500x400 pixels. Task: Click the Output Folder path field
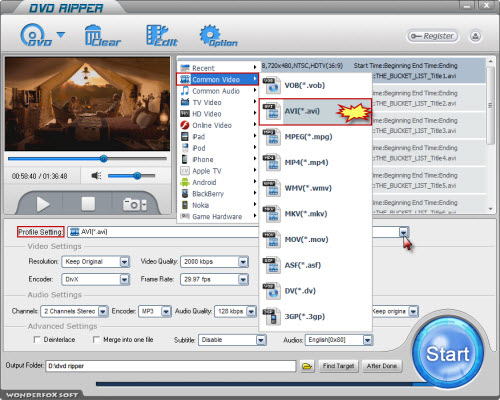point(171,366)
